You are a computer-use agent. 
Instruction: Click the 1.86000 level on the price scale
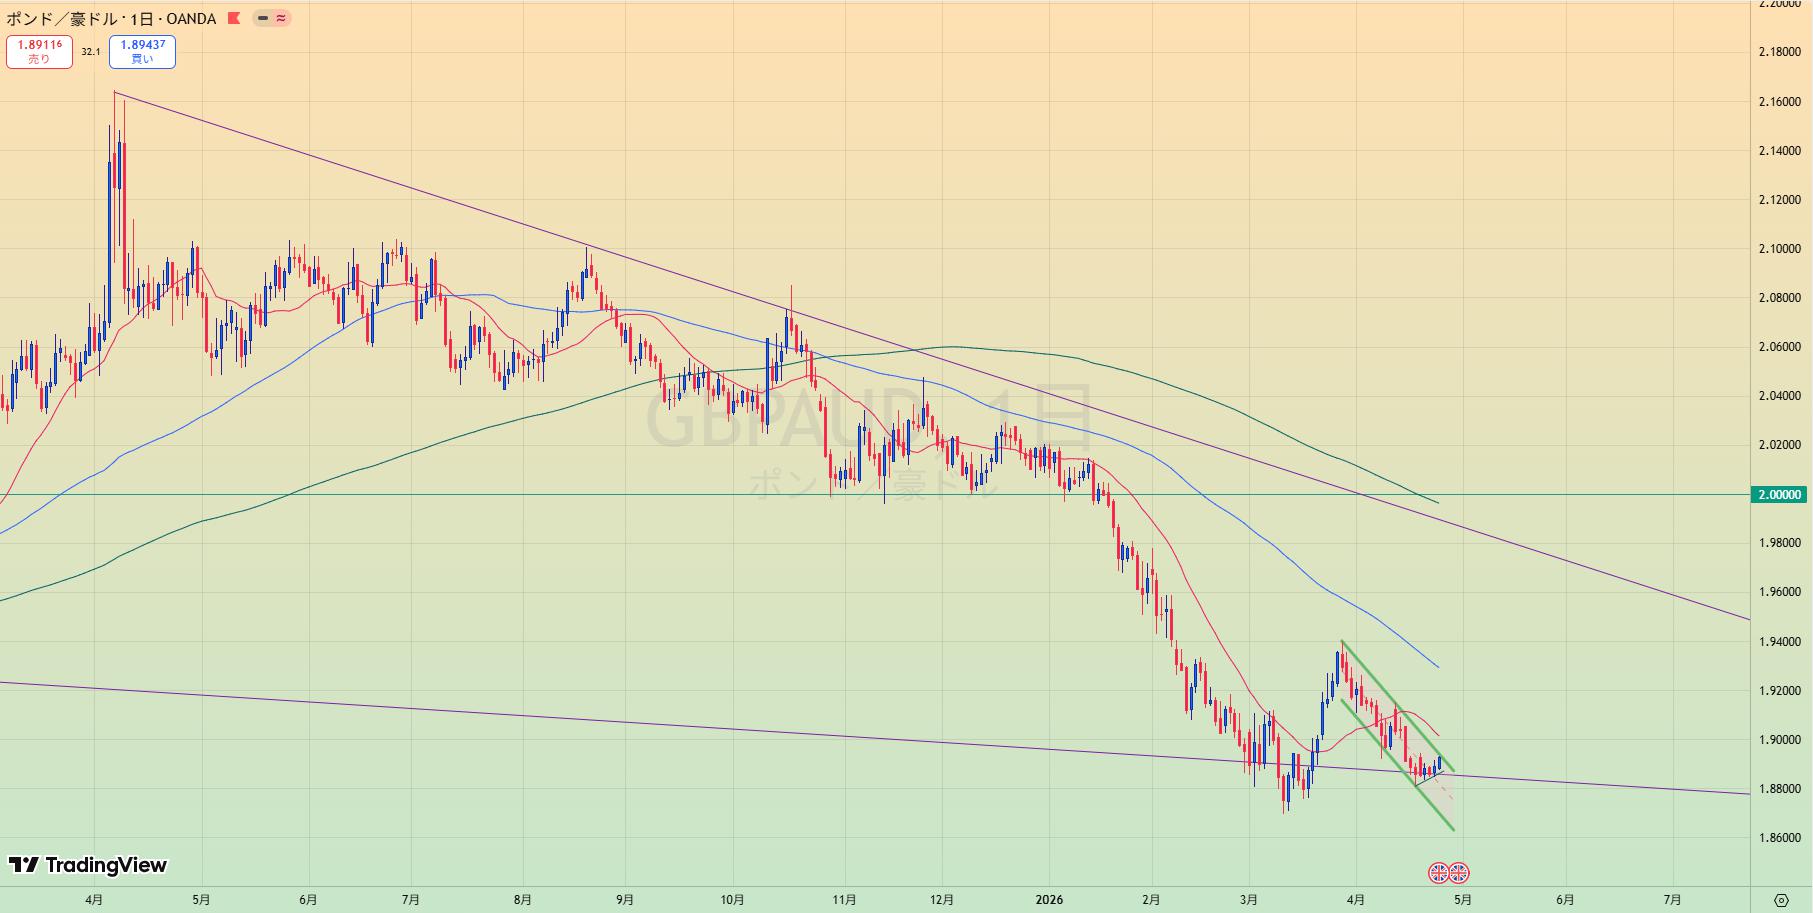(1779, 838)
